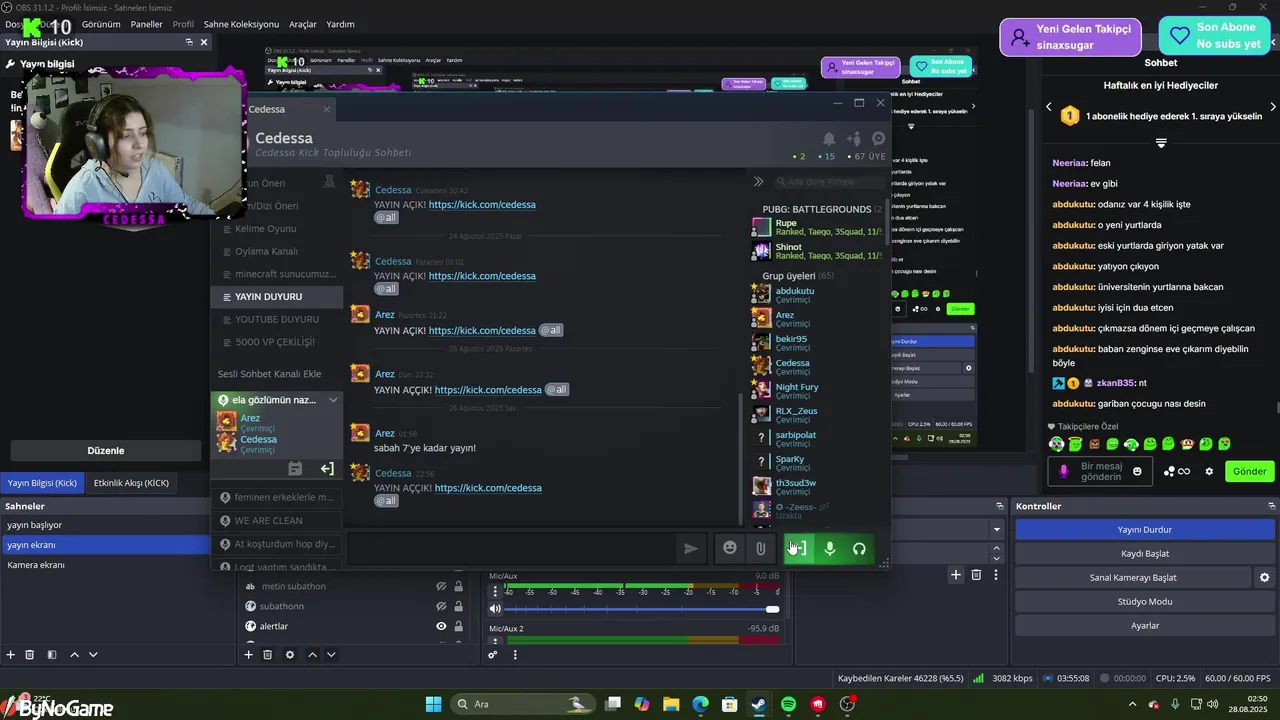Open Cedessa group settings gear
The width and height of the screenshot is (1280, 720).
[x=878, y=139]
